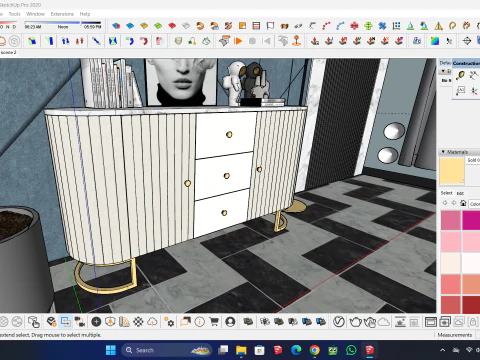
Task: Click the red striped section plane icon
Action: click(256, 26)
